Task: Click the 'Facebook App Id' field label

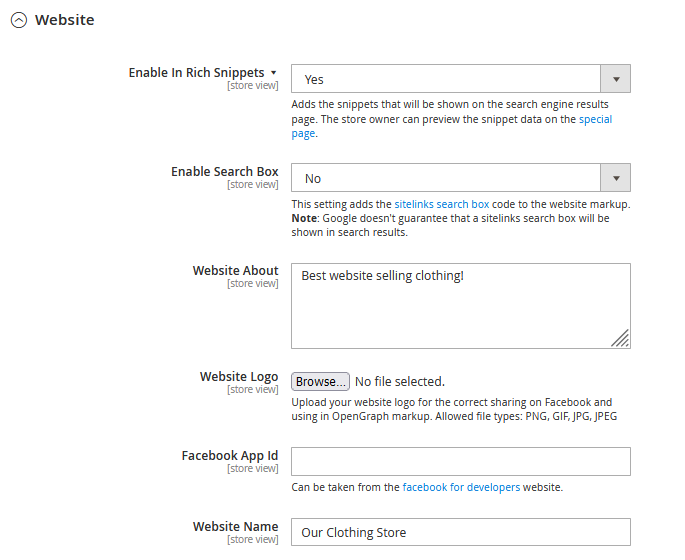Action: click(x=229, y=455)
